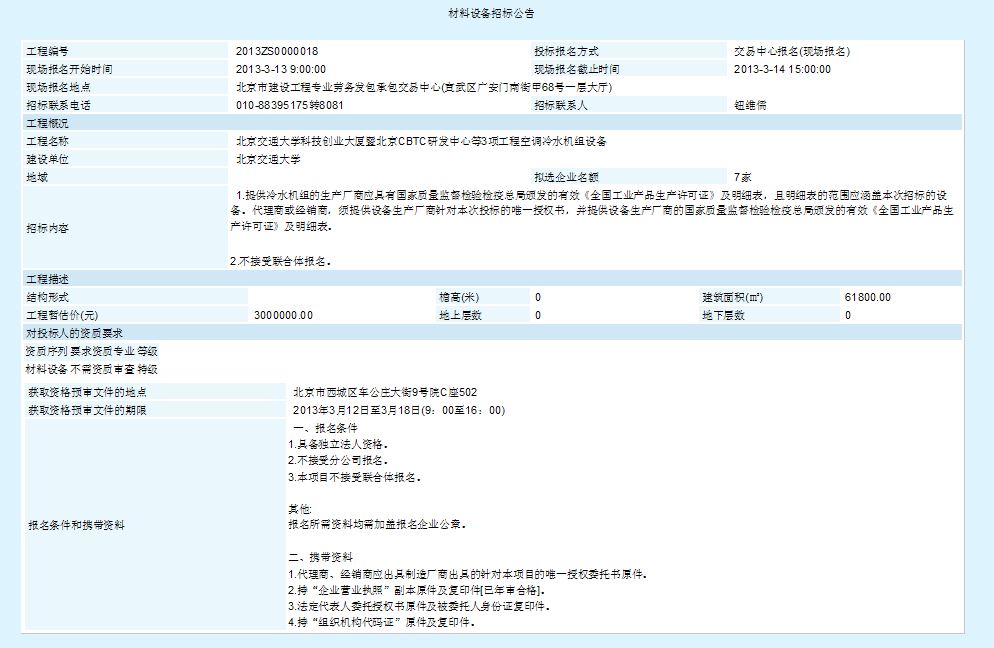This screenshot has width=994, height=648.
Task: Select the row 材料设备 不需资质审查 特级
Action: click(x=91, y=369)
